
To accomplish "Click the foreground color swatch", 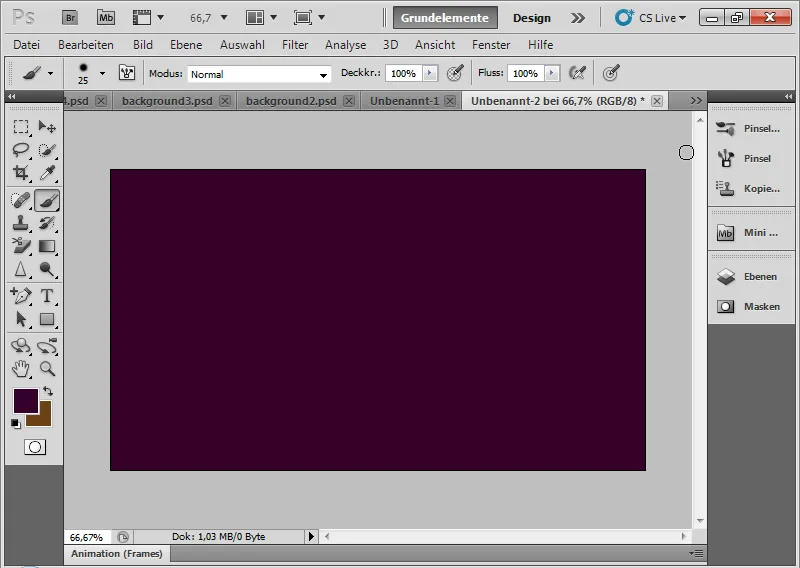I will (x=25, y=401).
